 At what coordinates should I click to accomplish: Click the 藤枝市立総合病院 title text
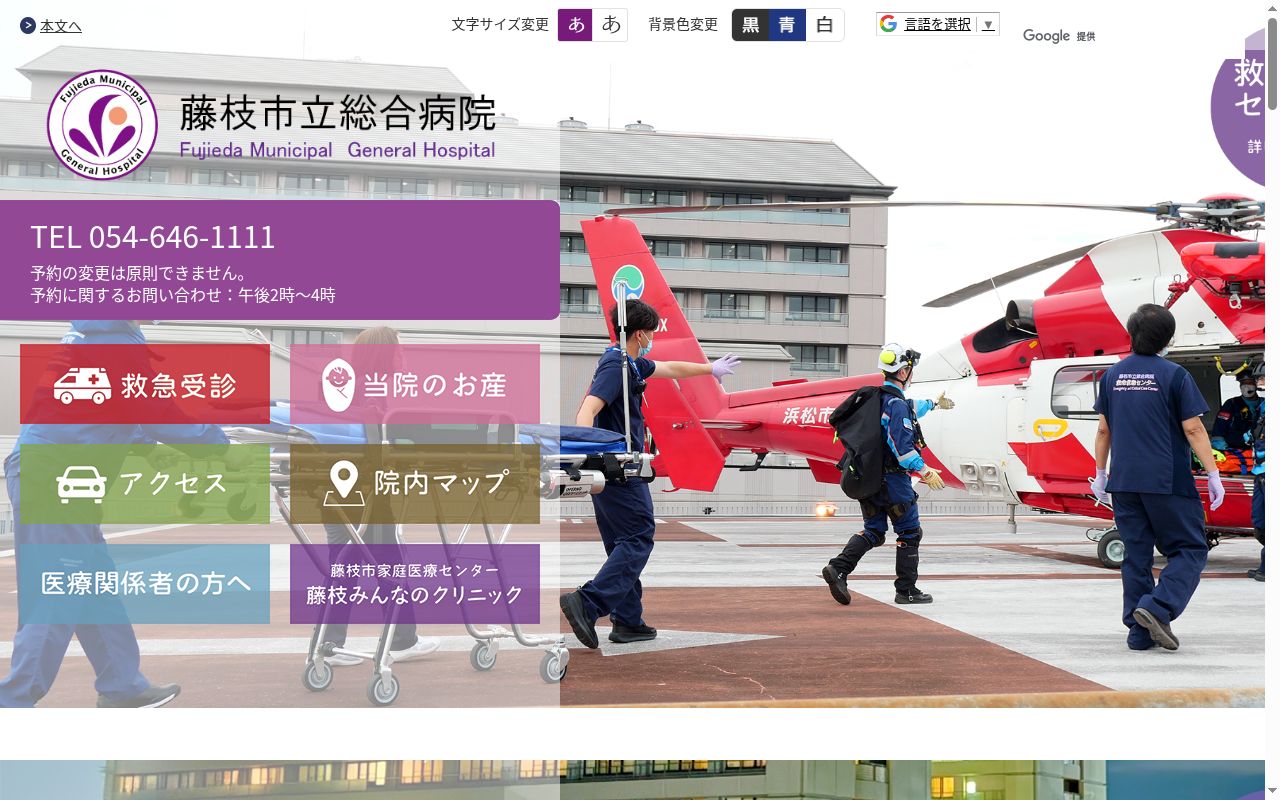(x=338, y=113)
